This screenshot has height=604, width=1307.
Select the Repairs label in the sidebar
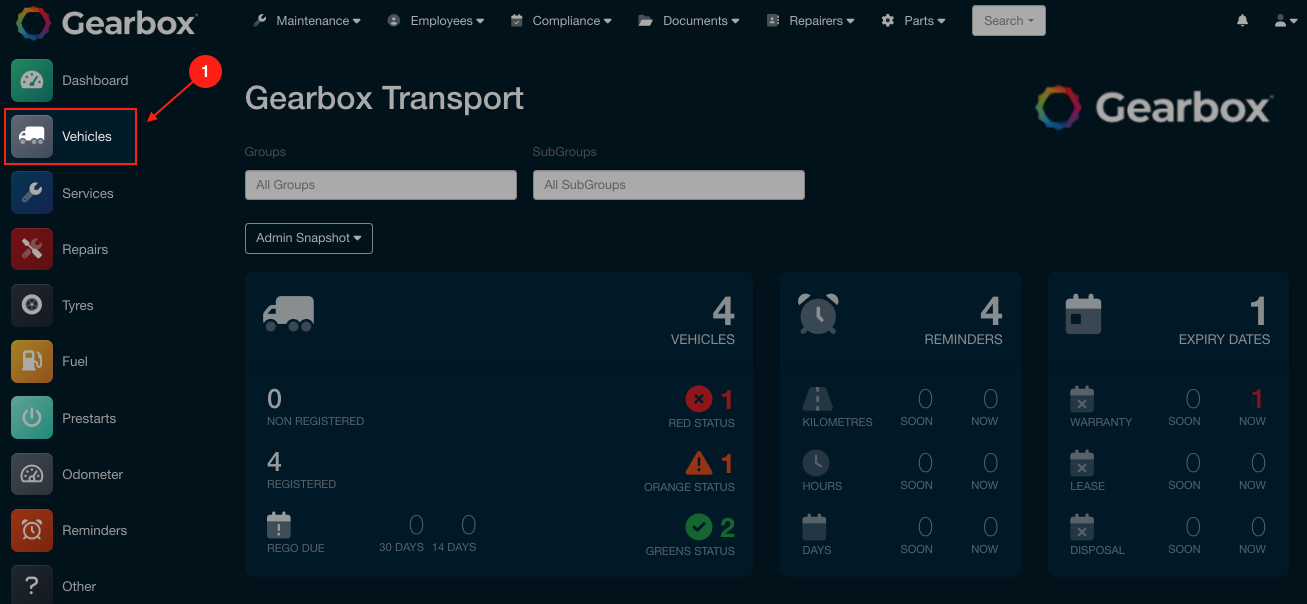[x=85, y=249]
